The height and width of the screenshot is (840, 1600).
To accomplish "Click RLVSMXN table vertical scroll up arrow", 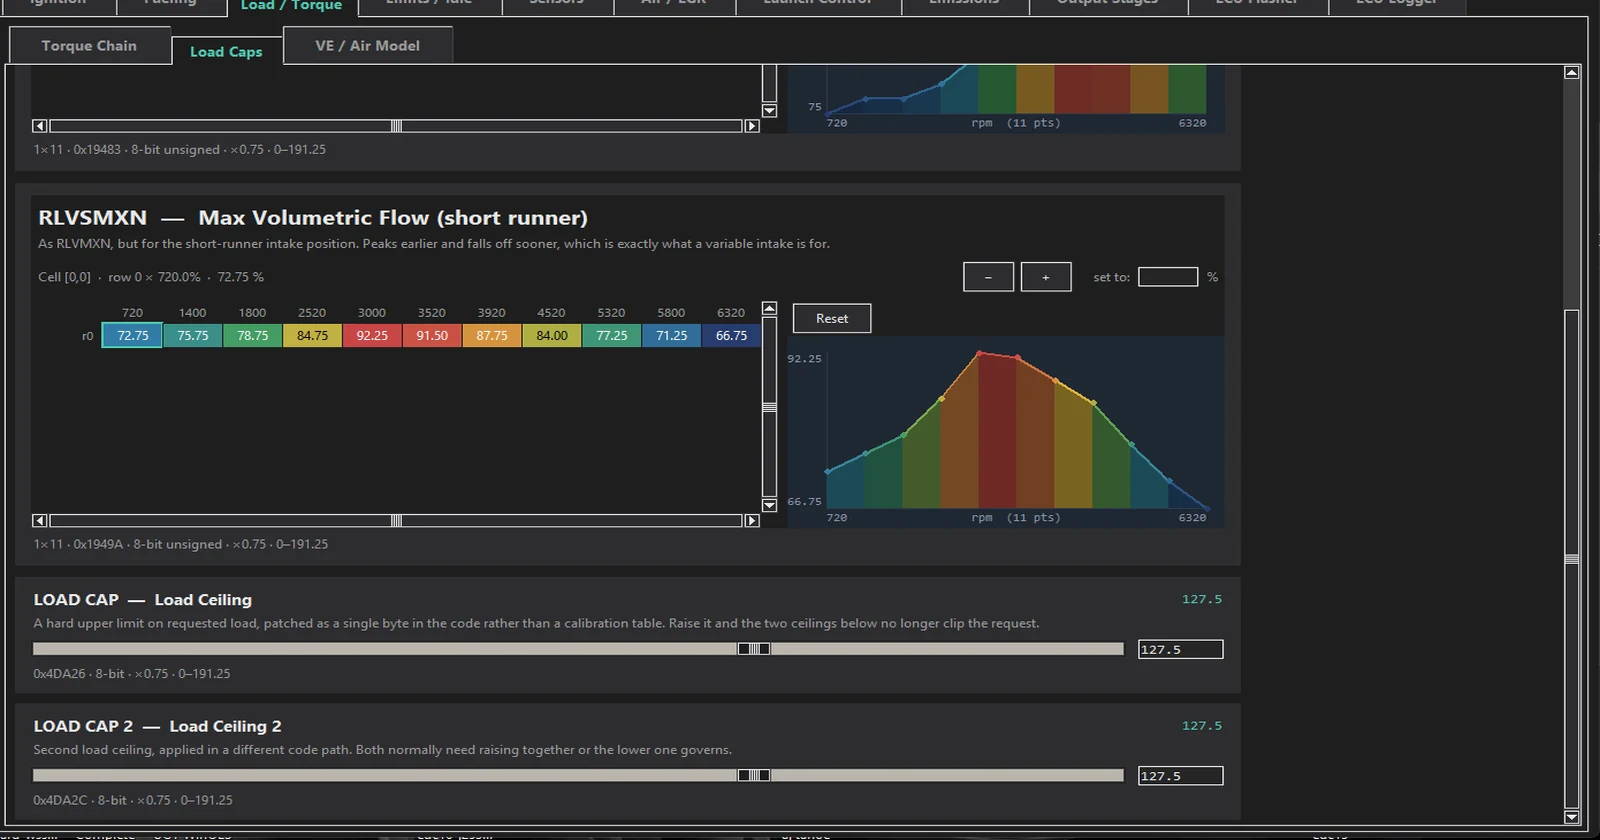I will (769, 308).
